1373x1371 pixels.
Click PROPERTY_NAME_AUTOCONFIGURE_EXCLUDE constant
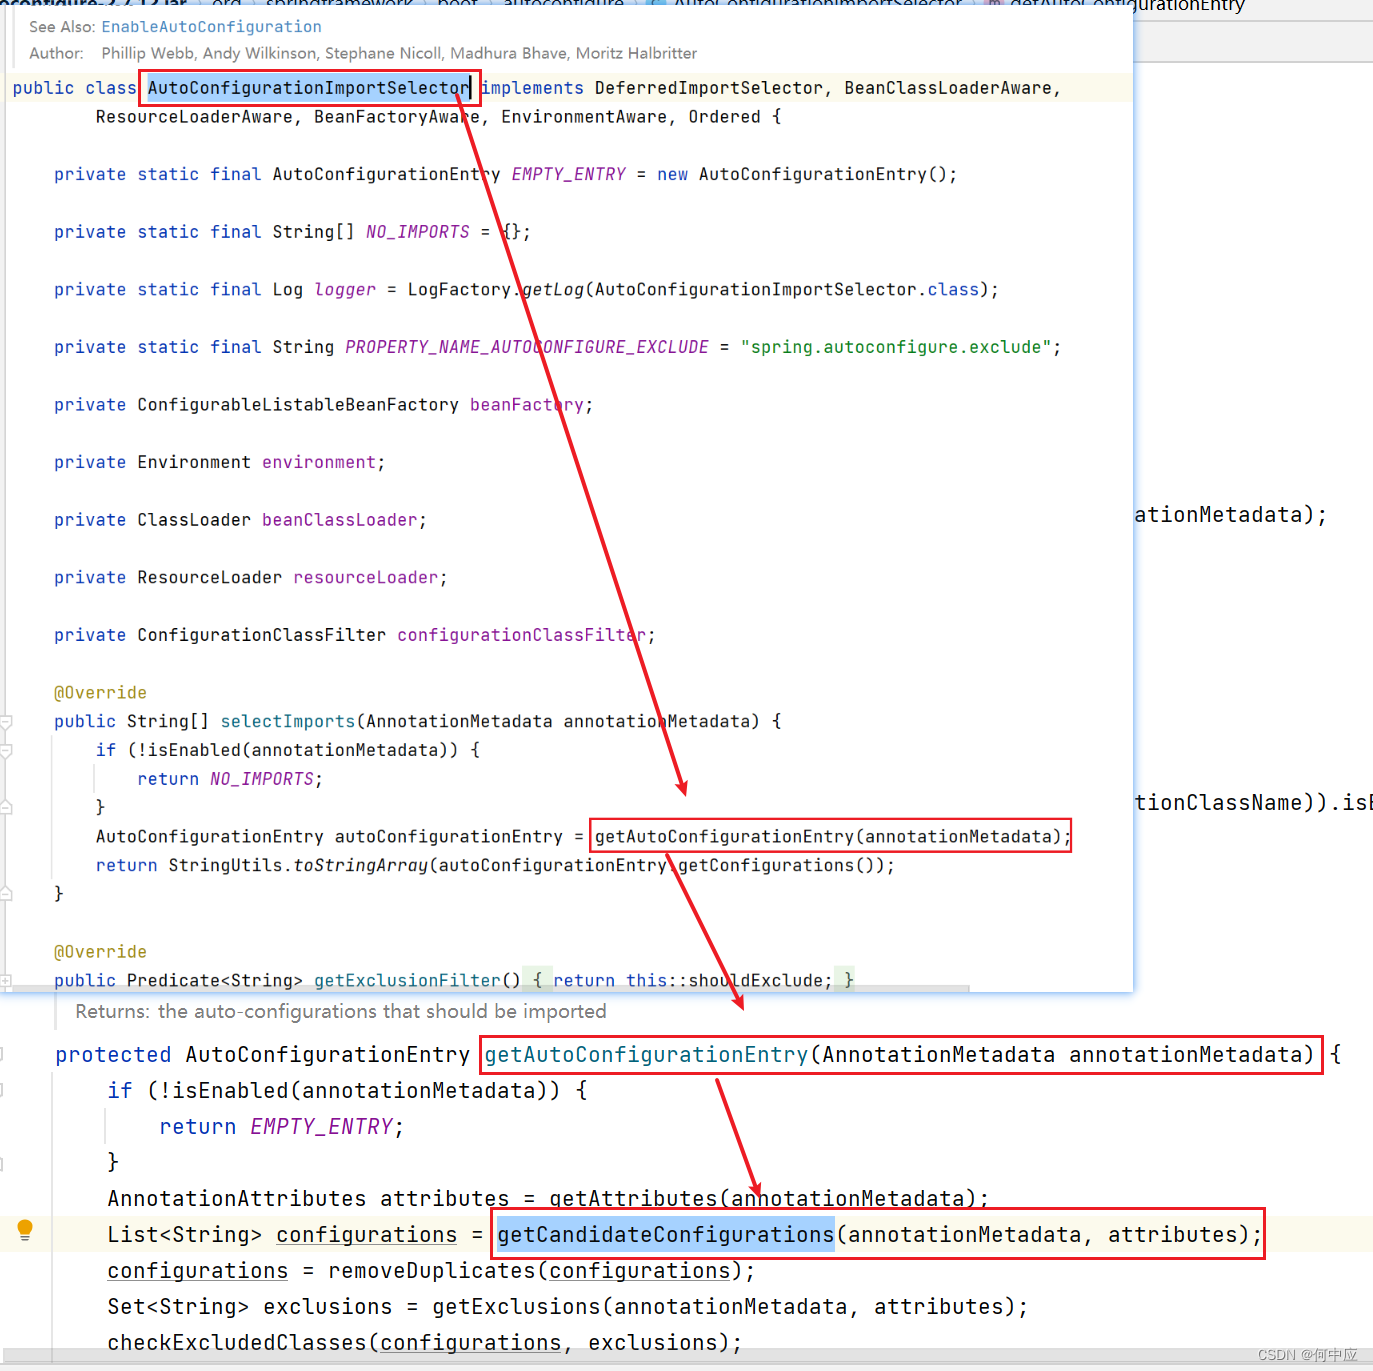pyautogui.click(x=527, y=347)
